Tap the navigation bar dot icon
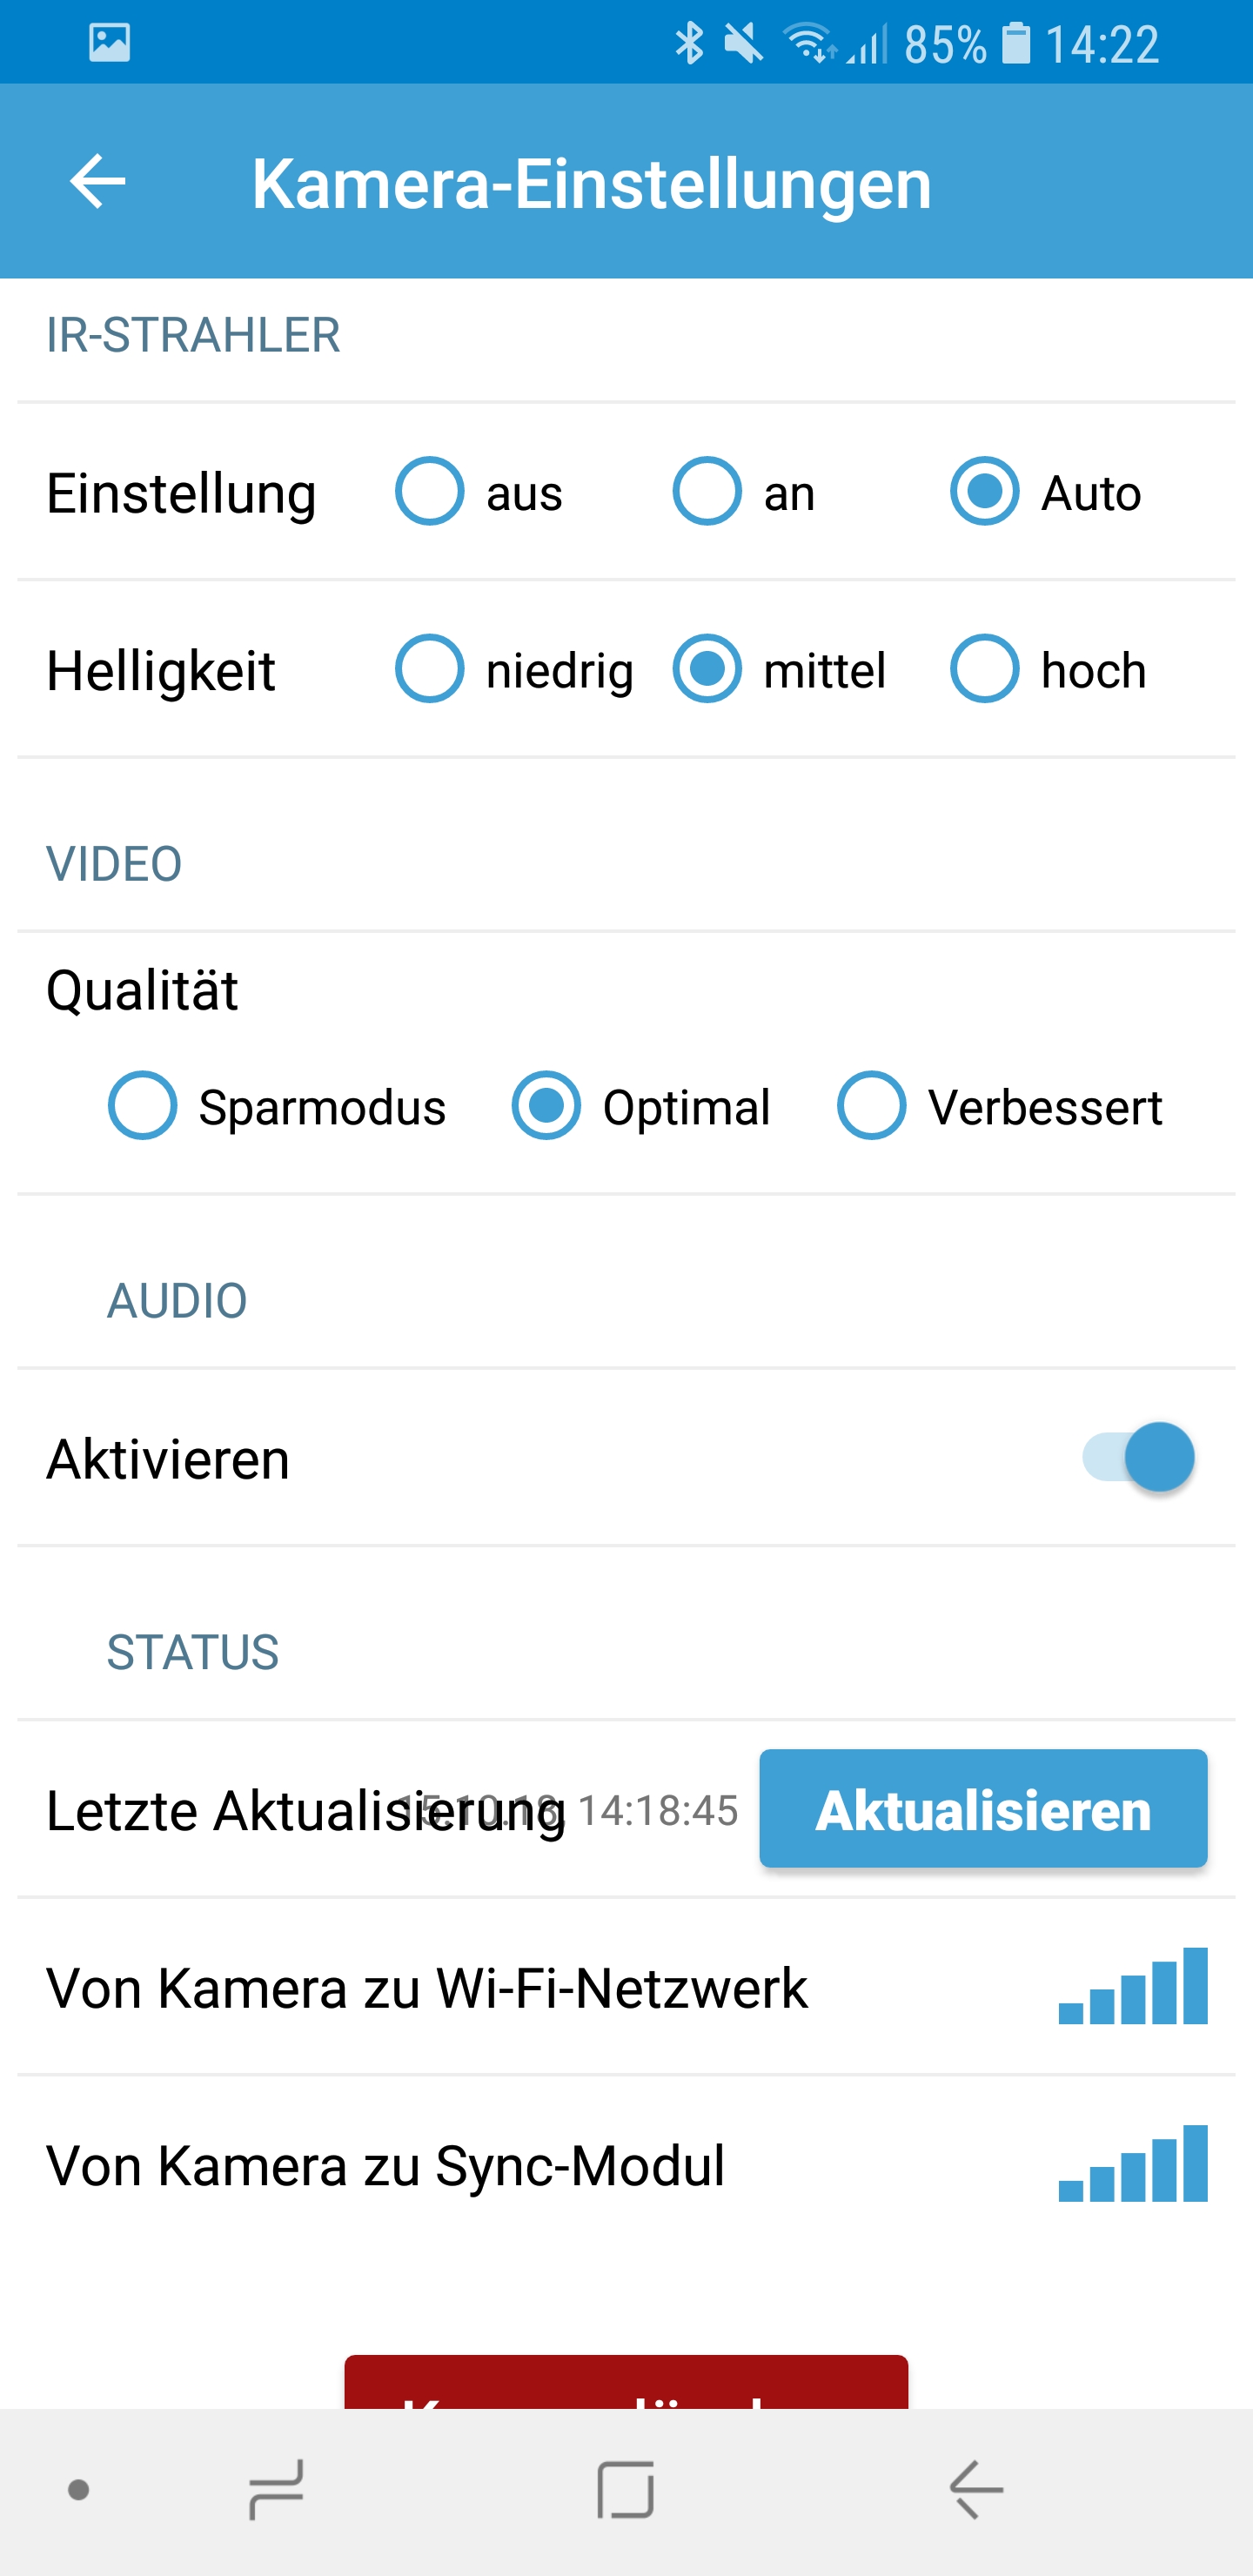This screenshot has height=2576, width=1253. pyautogui.click(x=78, y=2490)
